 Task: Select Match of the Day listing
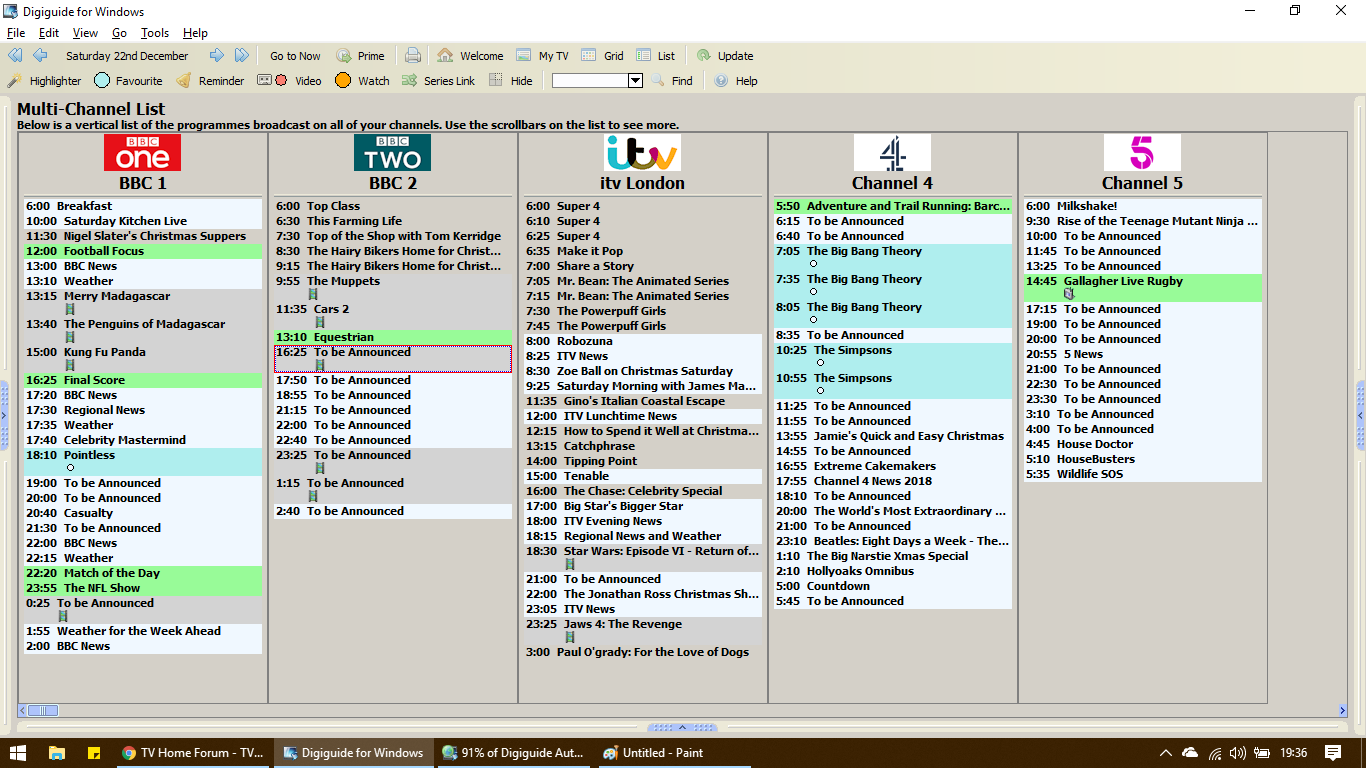(143, 573)
